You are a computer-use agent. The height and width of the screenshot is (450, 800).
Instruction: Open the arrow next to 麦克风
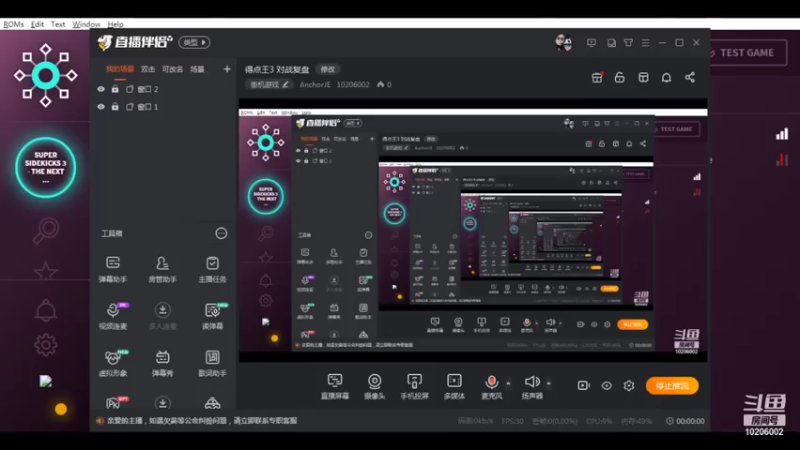tap(508, 383)
